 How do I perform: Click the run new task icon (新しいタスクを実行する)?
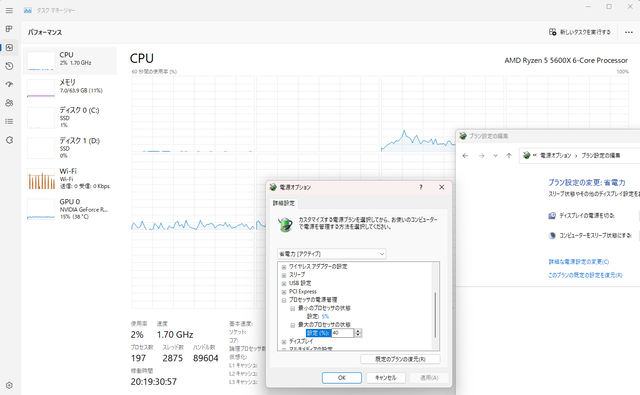click(552, 32)
